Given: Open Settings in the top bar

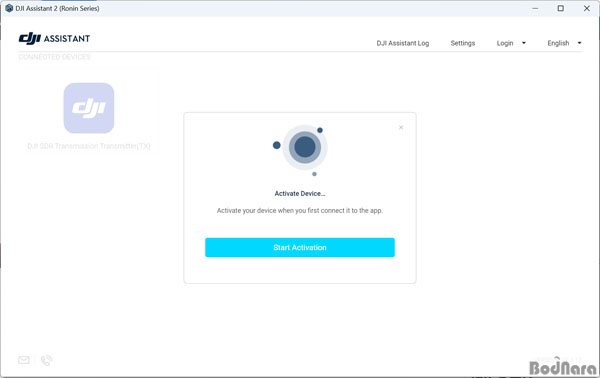Looking at the screenshot, I should 463,43.
